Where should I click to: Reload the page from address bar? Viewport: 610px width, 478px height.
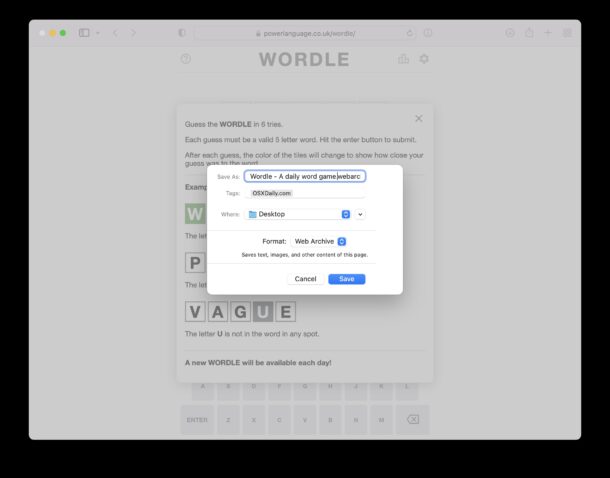(409, 33)
